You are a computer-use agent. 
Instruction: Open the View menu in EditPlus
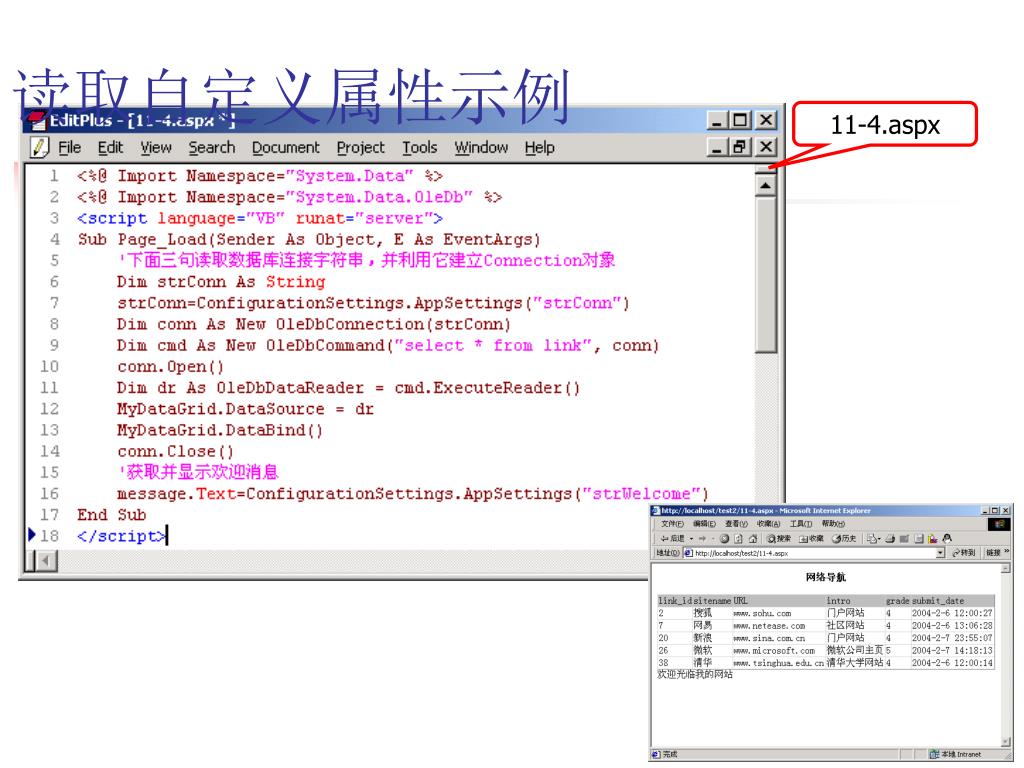156,148
